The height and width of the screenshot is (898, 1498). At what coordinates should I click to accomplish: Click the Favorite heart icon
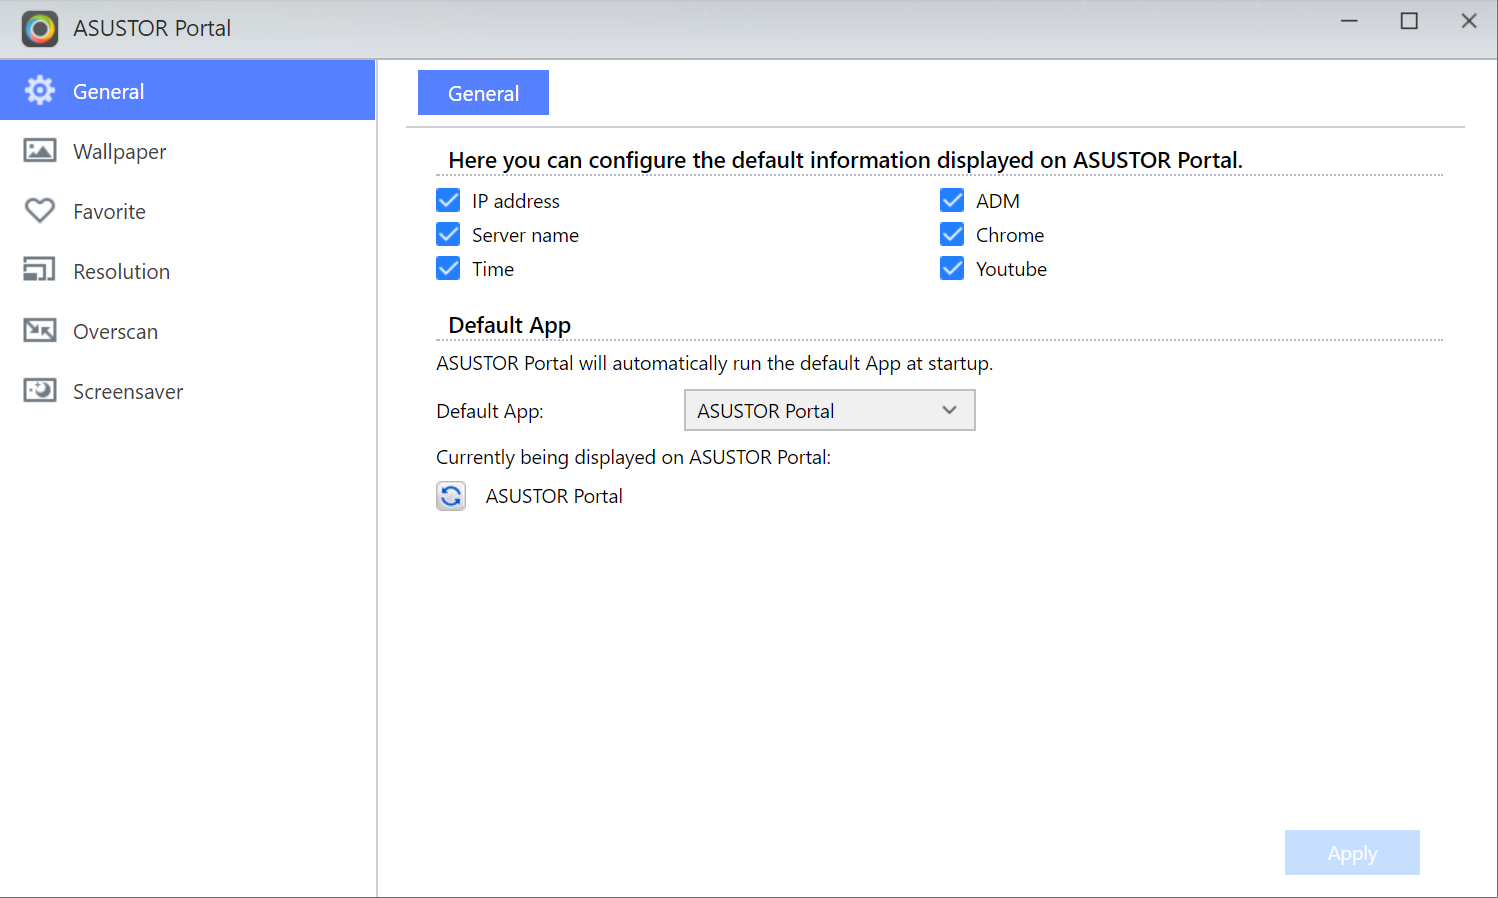click(x=40, y=211)
